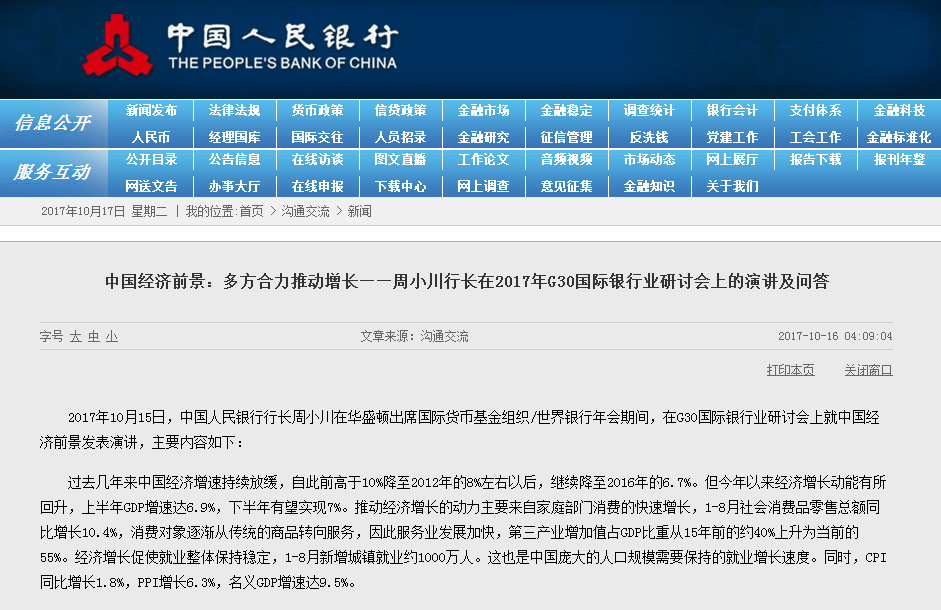The height and width of the screenshot is (610, 941).
Task: Open 党建工作 section
Action: [732, 137]
